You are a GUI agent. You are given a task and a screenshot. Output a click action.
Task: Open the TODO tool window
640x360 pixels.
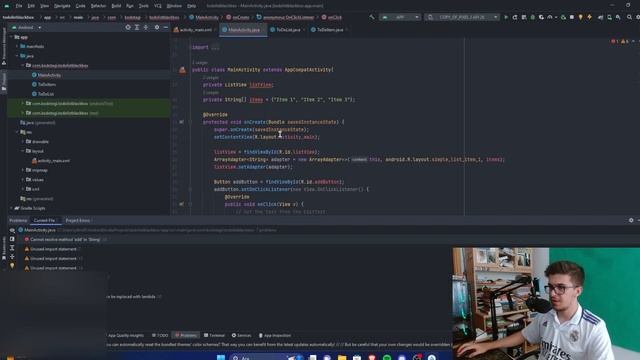(x=160, y=336)
